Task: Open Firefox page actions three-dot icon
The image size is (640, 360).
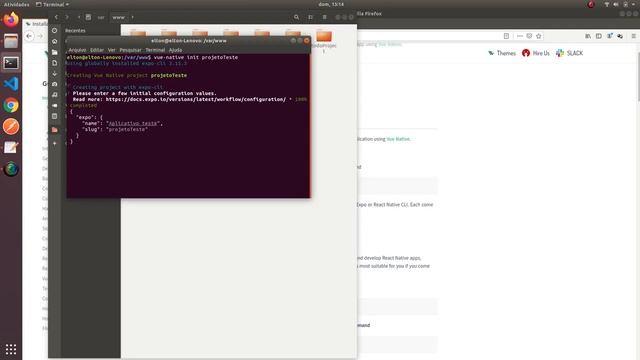Action: click(520, 36)
